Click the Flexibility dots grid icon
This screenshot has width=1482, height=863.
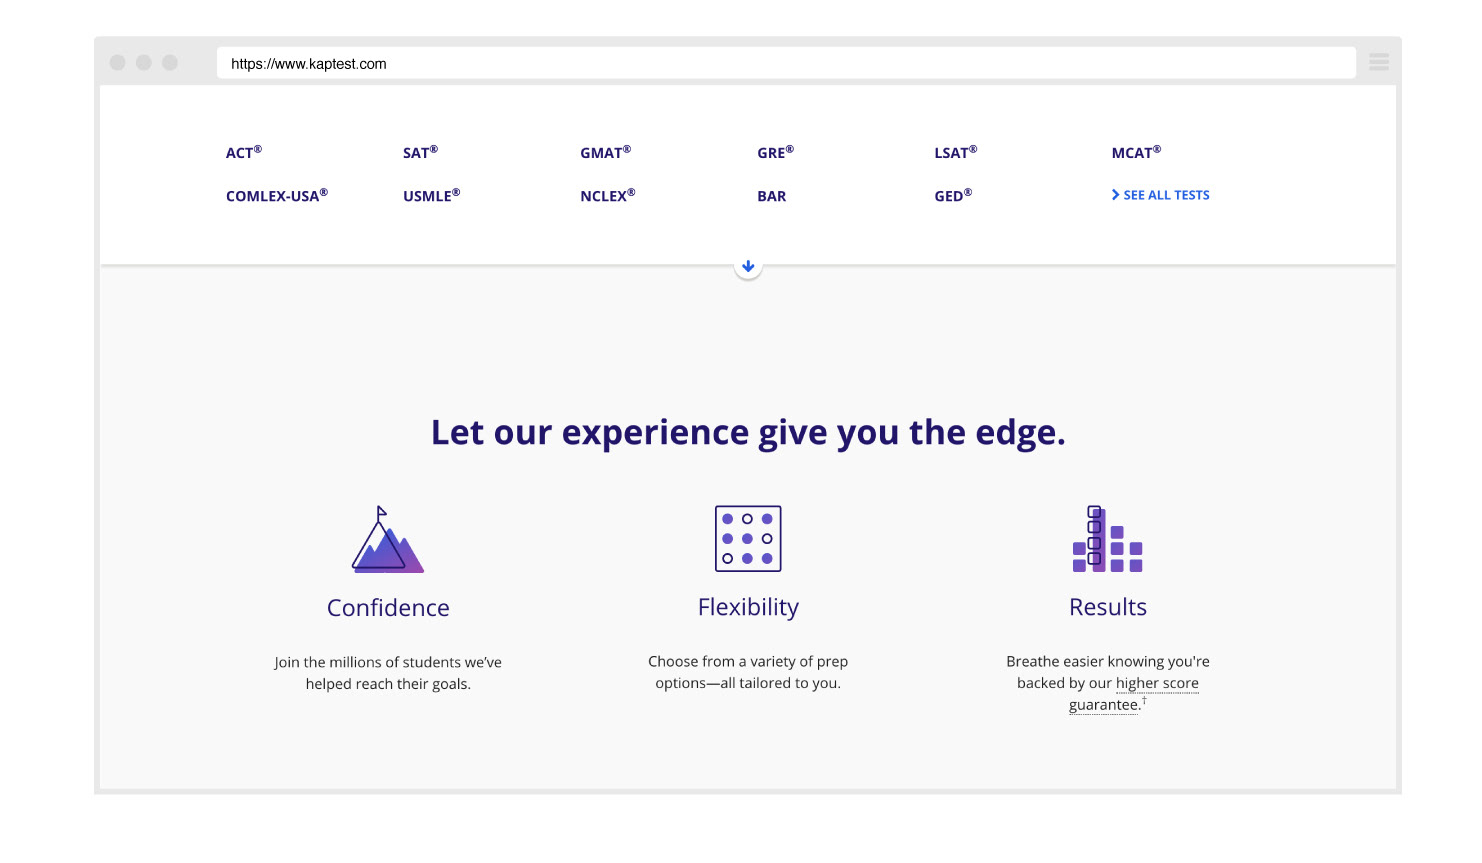click(x=748, y=539)
